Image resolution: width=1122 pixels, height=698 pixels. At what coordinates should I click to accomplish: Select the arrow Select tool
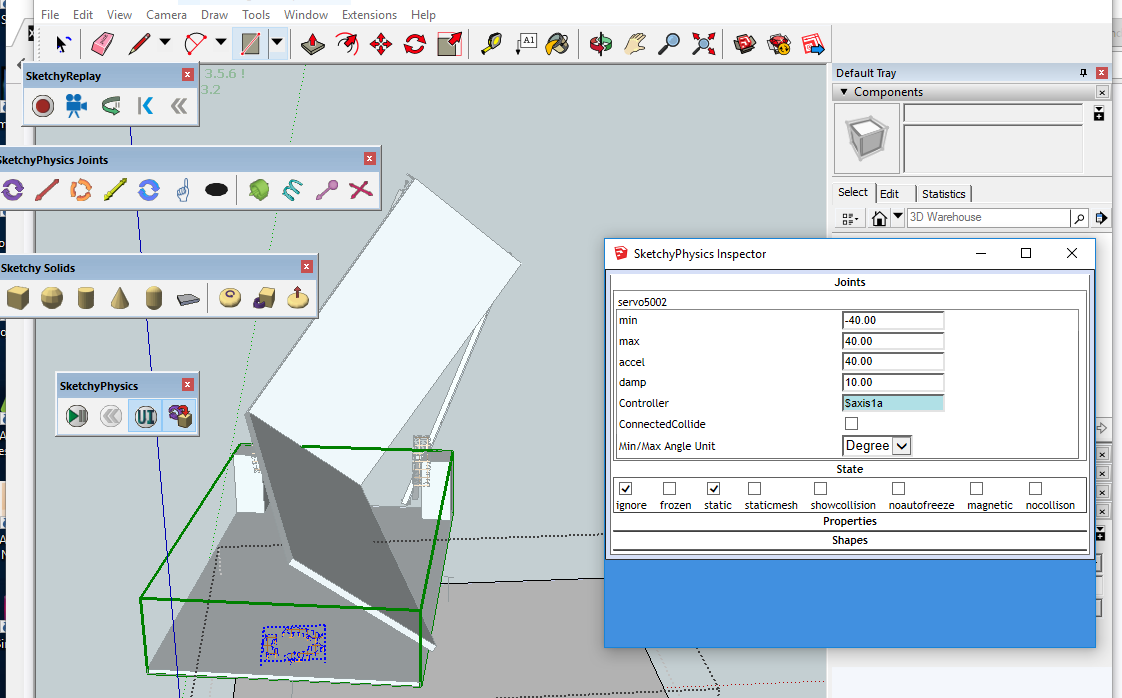coord(62,44)
